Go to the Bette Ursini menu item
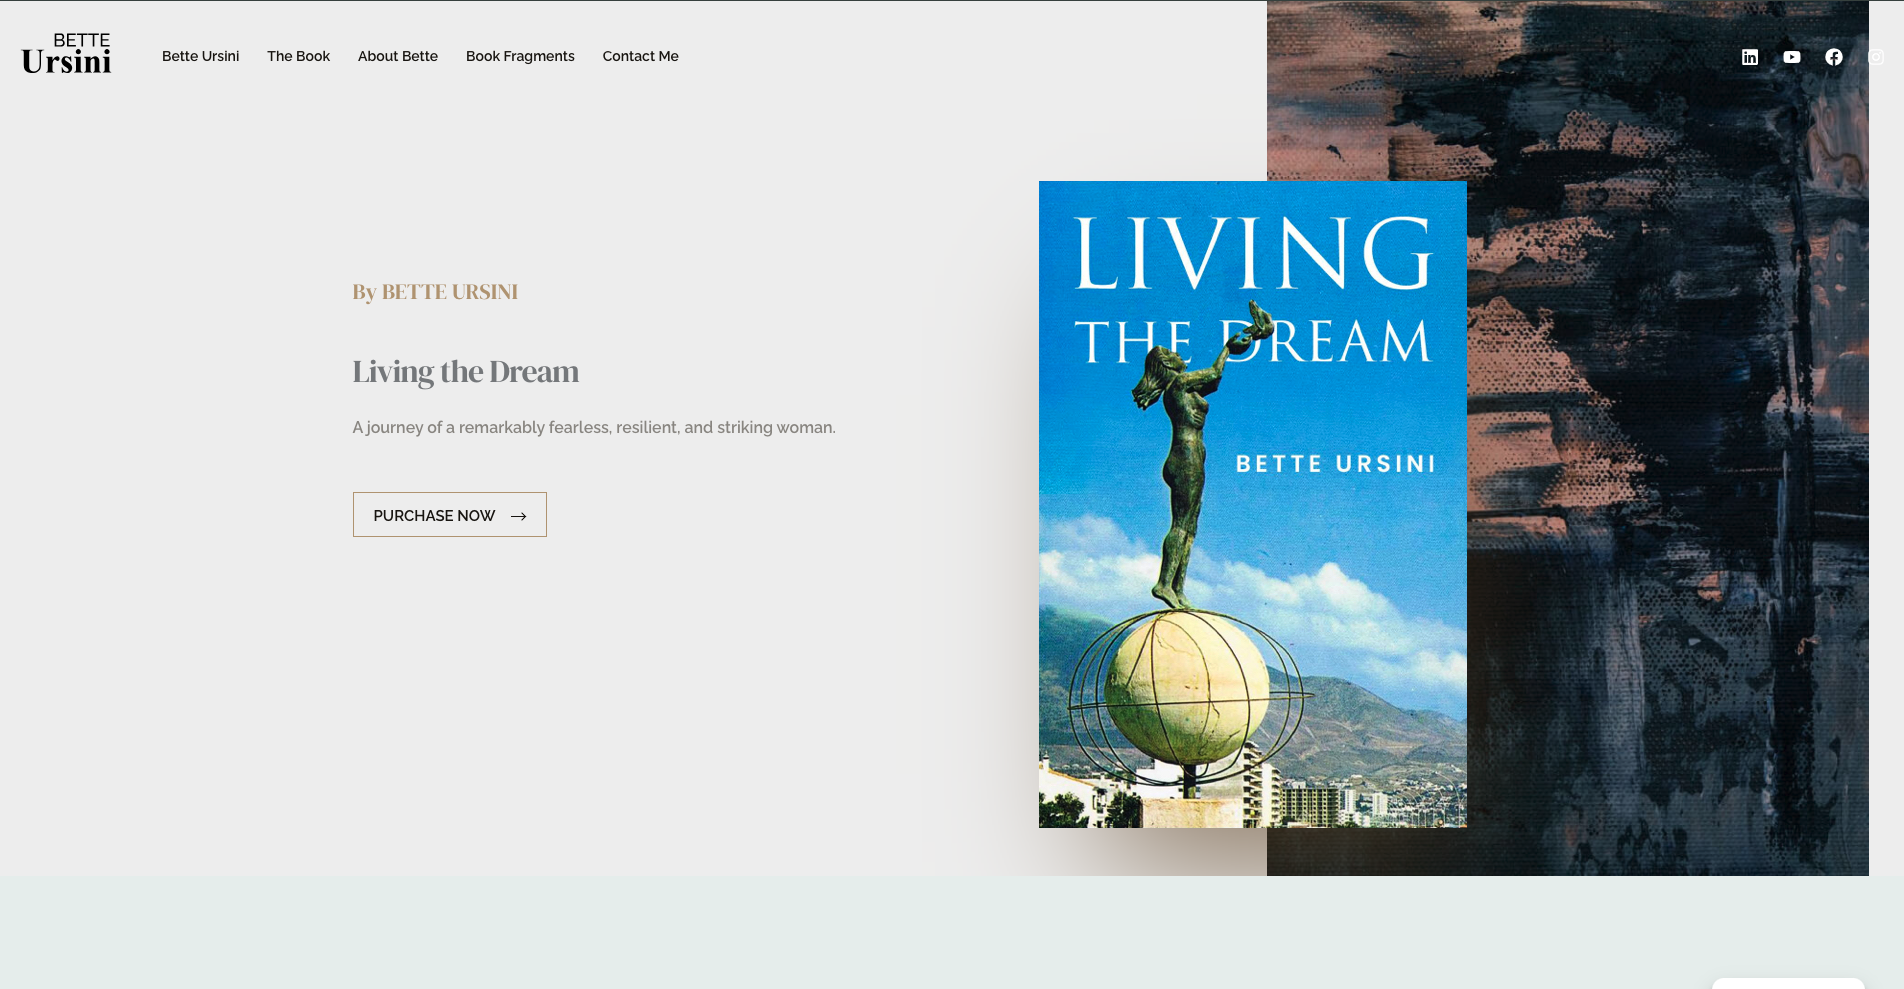Screen dimensions: 1904x989 coord(200,56)
